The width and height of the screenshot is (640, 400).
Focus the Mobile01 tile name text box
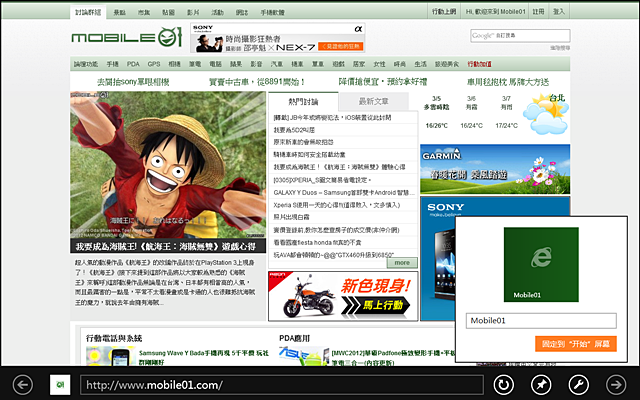tap(541, 321)
